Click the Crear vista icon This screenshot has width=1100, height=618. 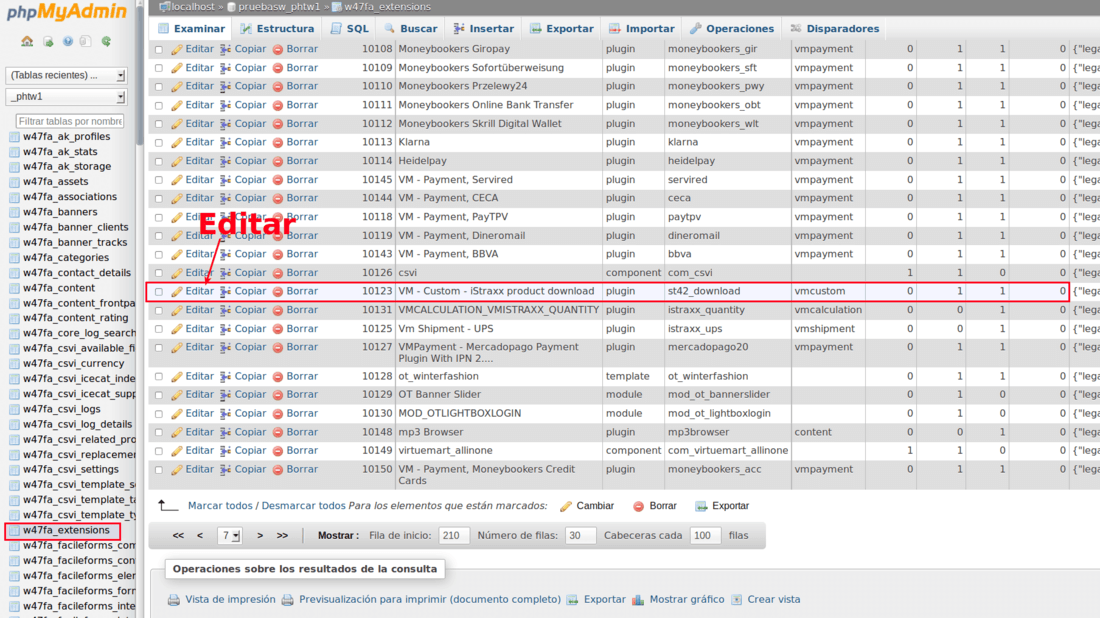(x=736, y=600)
